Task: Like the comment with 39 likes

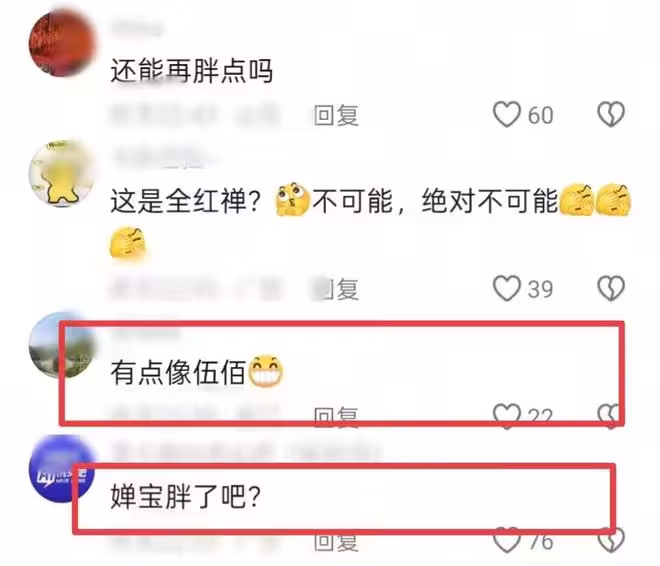Action: [507, 289]
